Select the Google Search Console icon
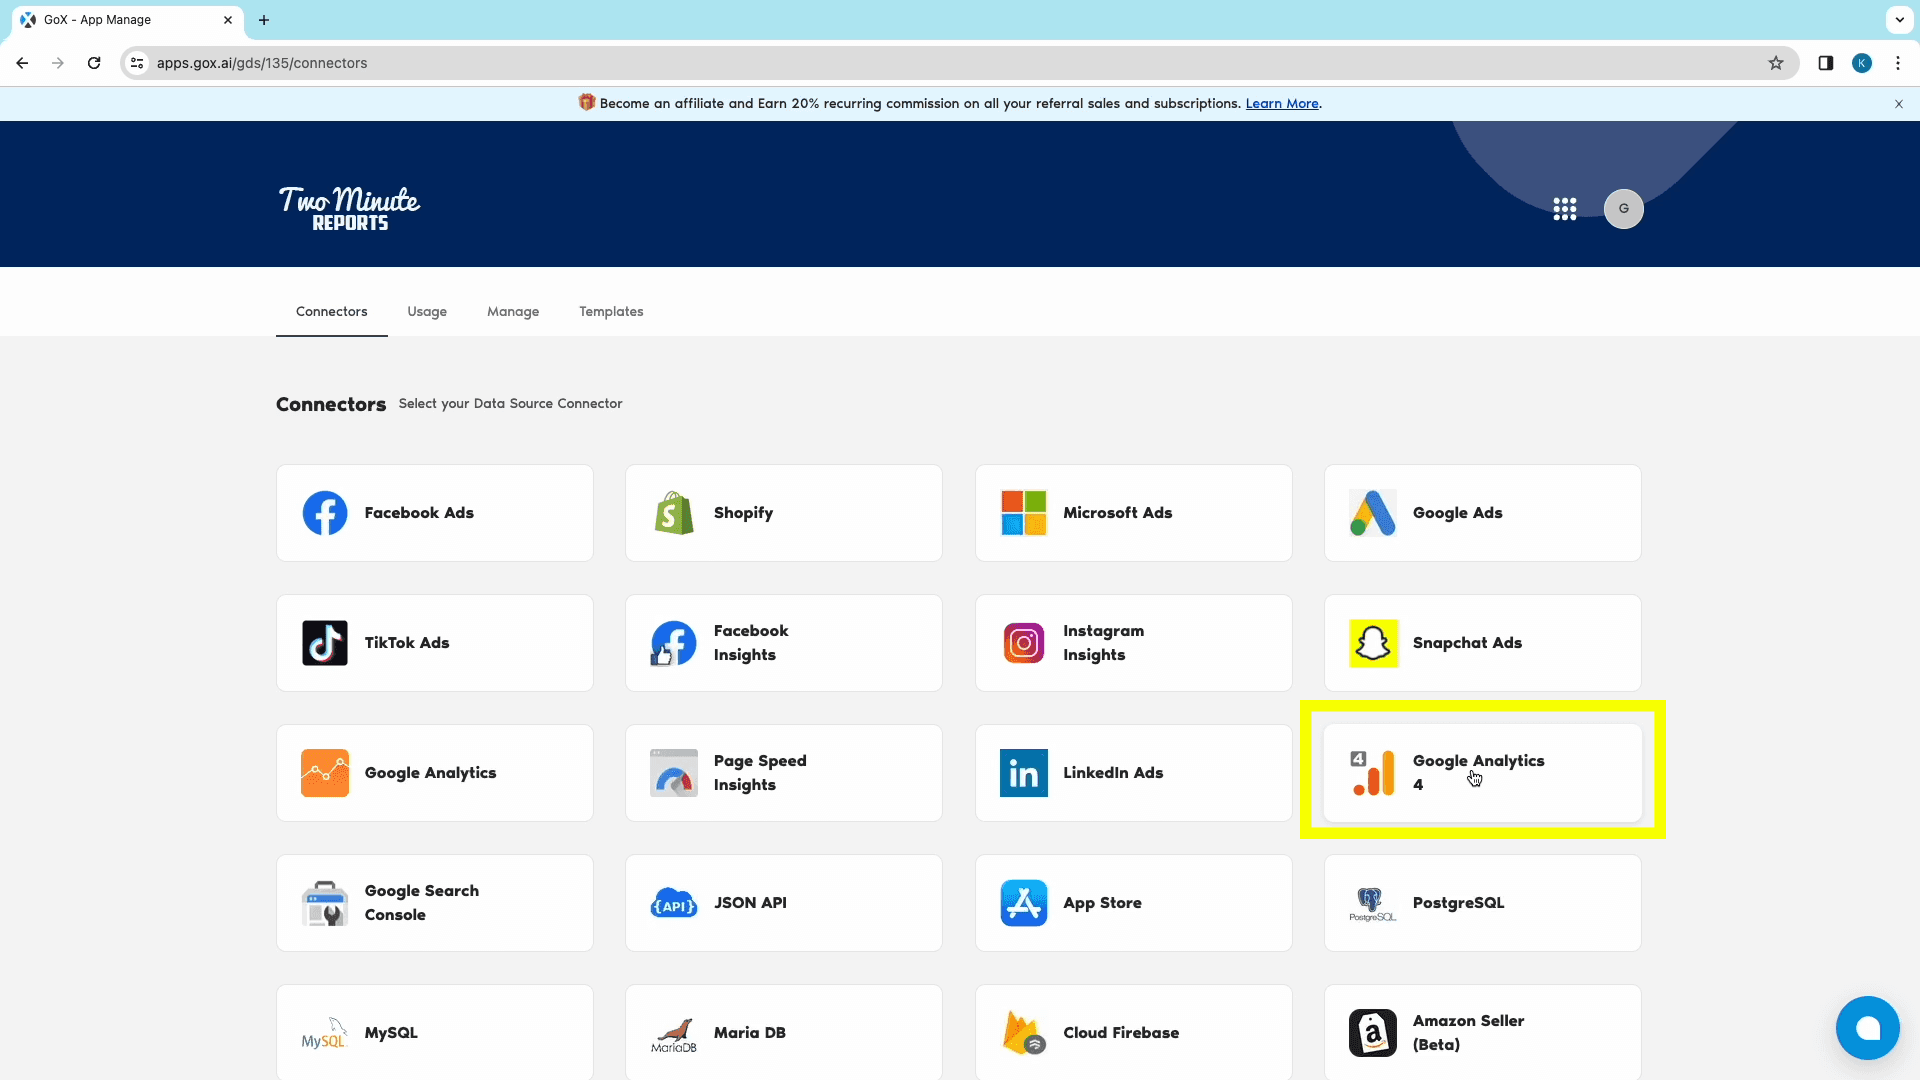The image size is (1920, 1080). point(325,903)
